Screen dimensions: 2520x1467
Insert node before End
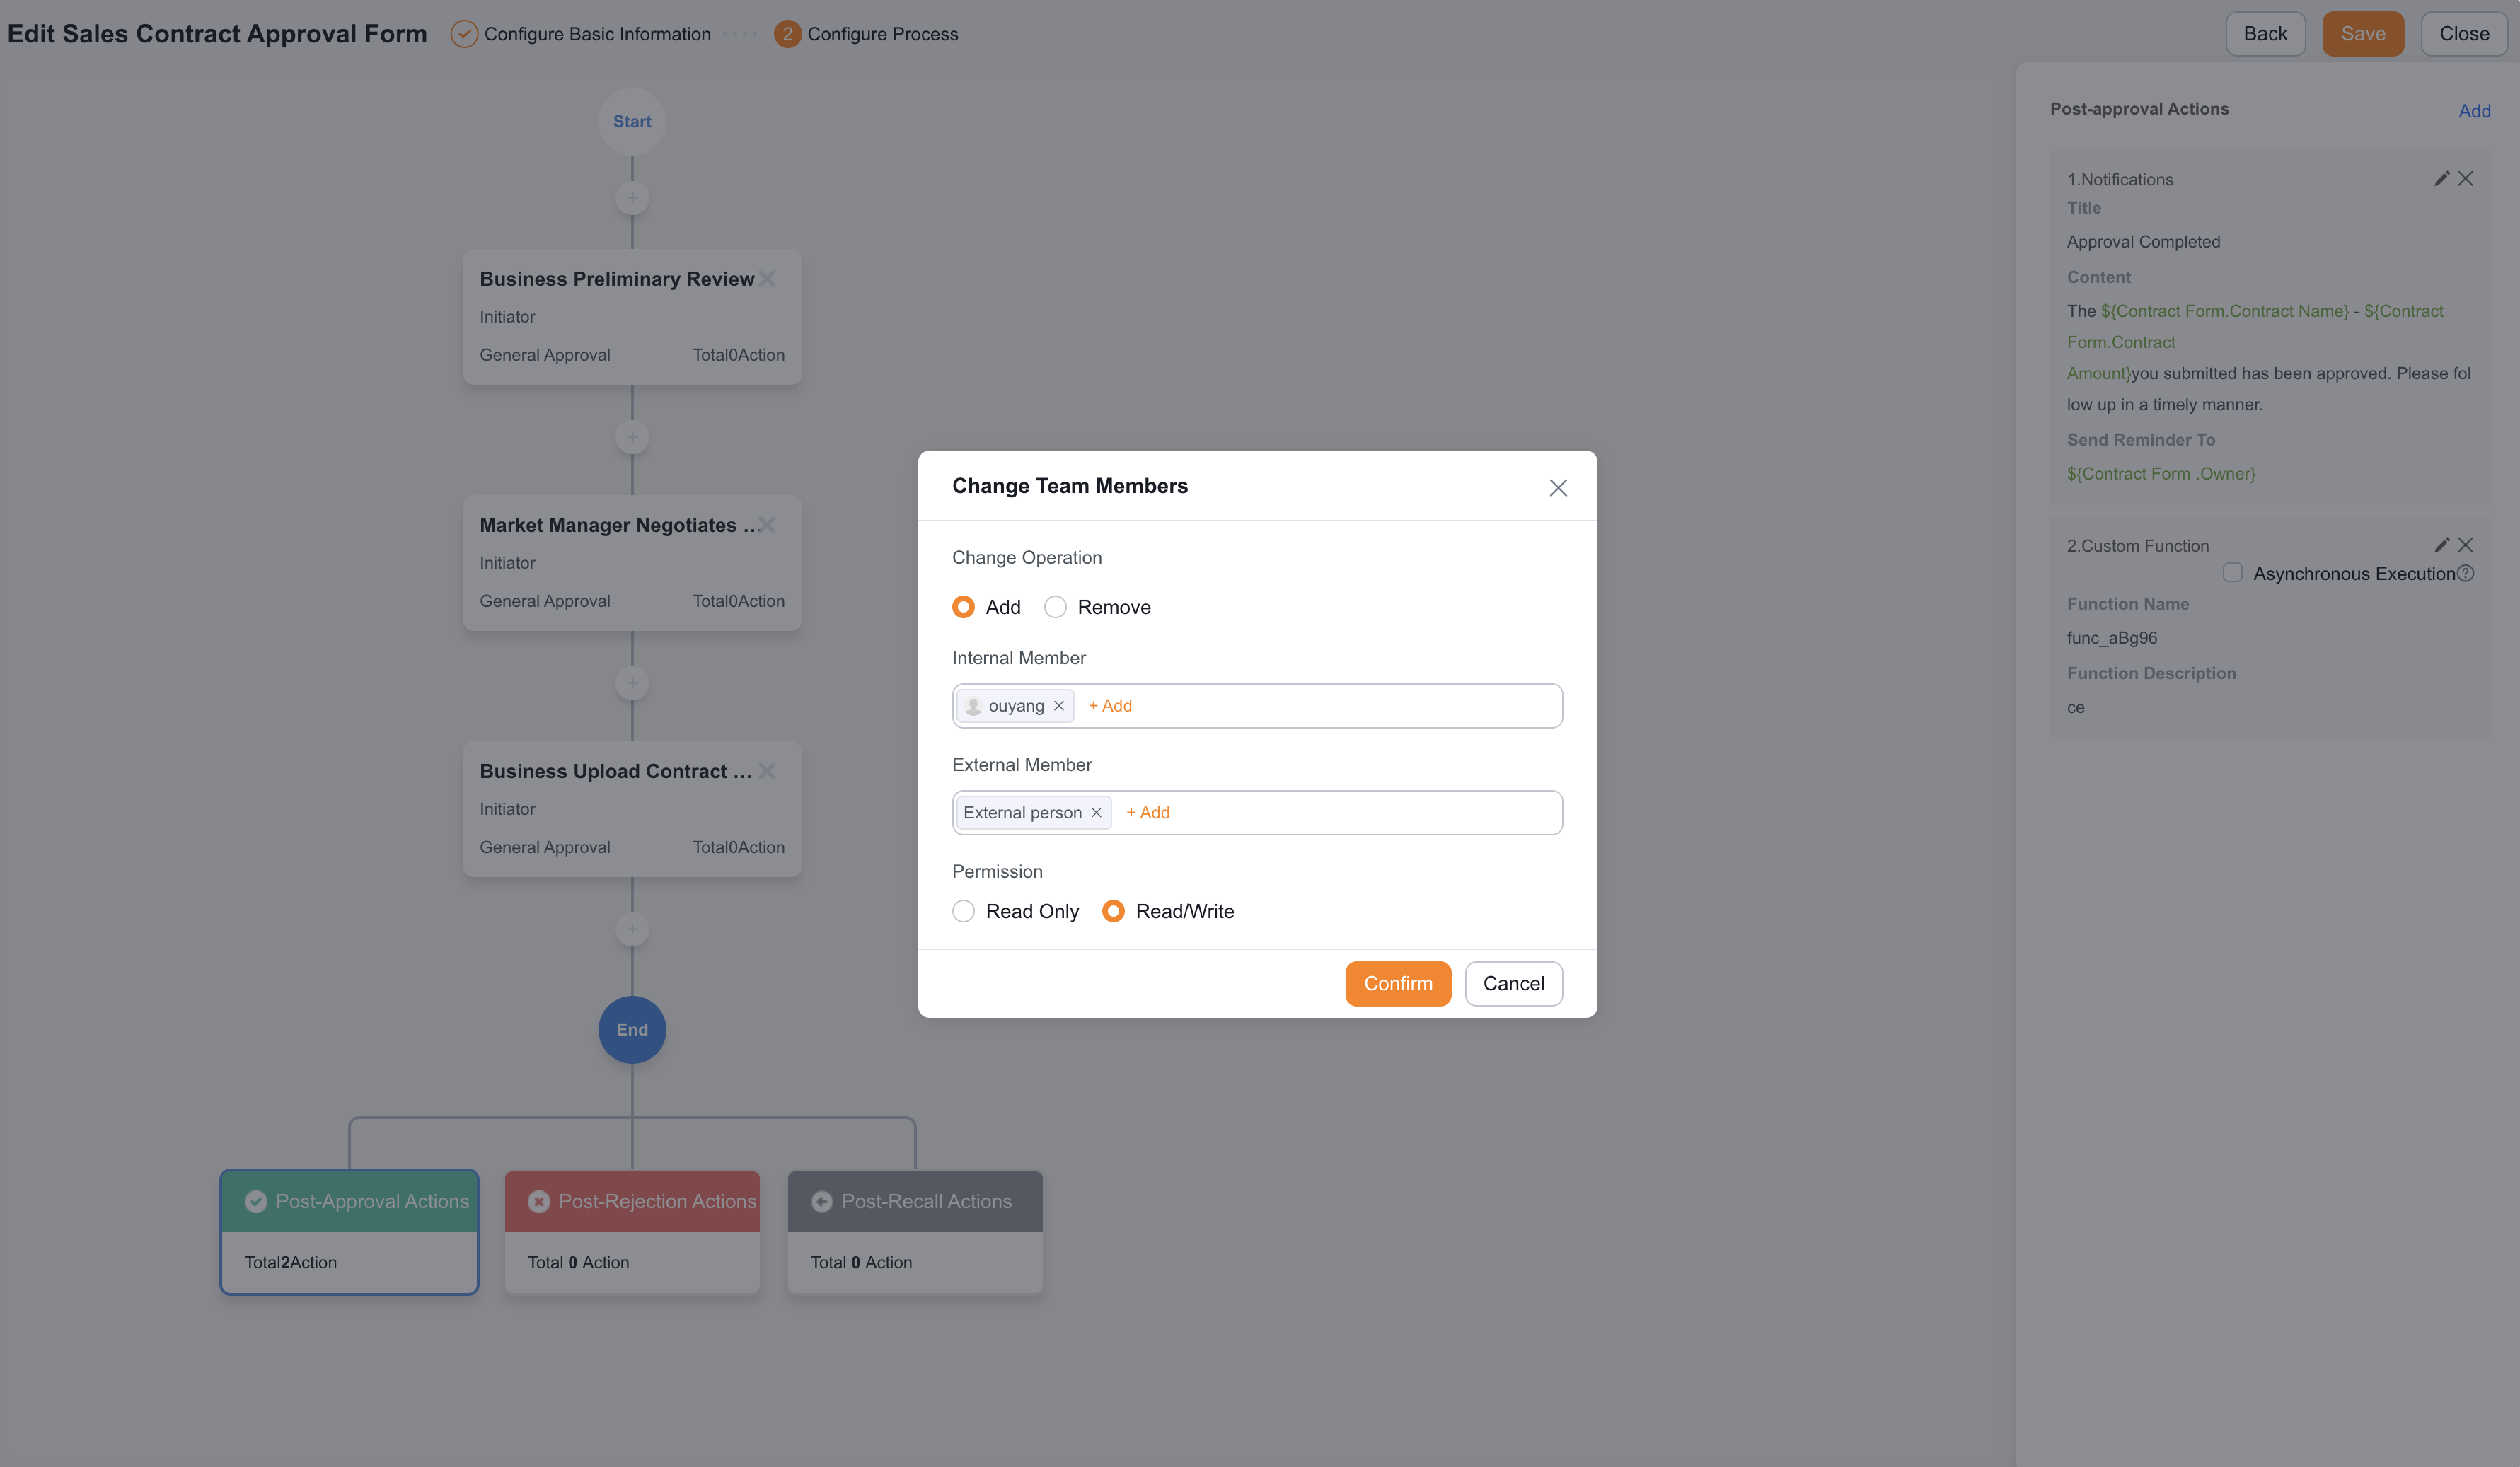pos(632,929)
